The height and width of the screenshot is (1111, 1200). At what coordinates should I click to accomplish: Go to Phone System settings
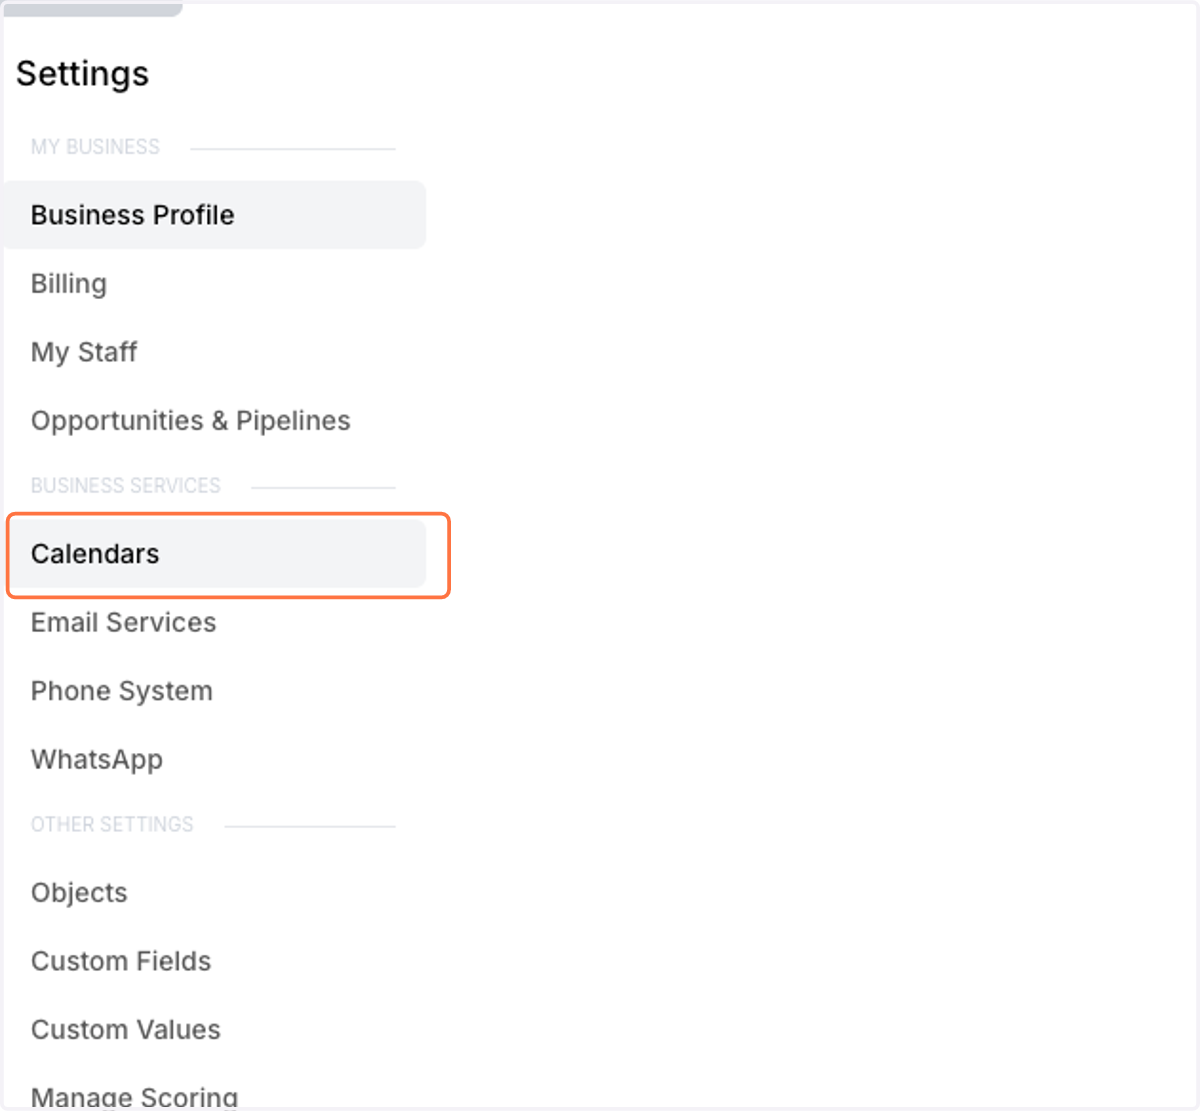tap(122, 691)
